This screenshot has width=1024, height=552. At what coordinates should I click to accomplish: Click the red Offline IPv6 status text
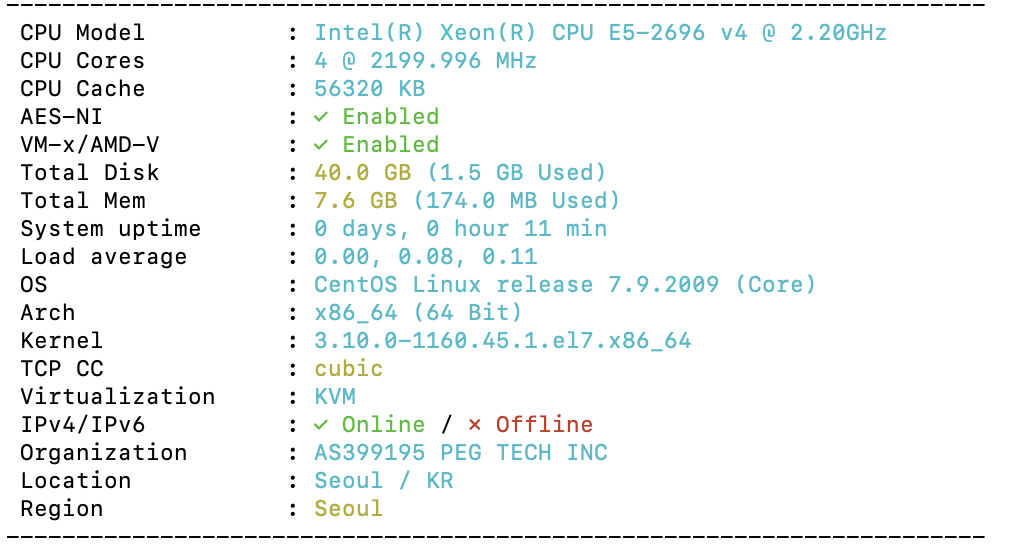(x=545, y=425)
